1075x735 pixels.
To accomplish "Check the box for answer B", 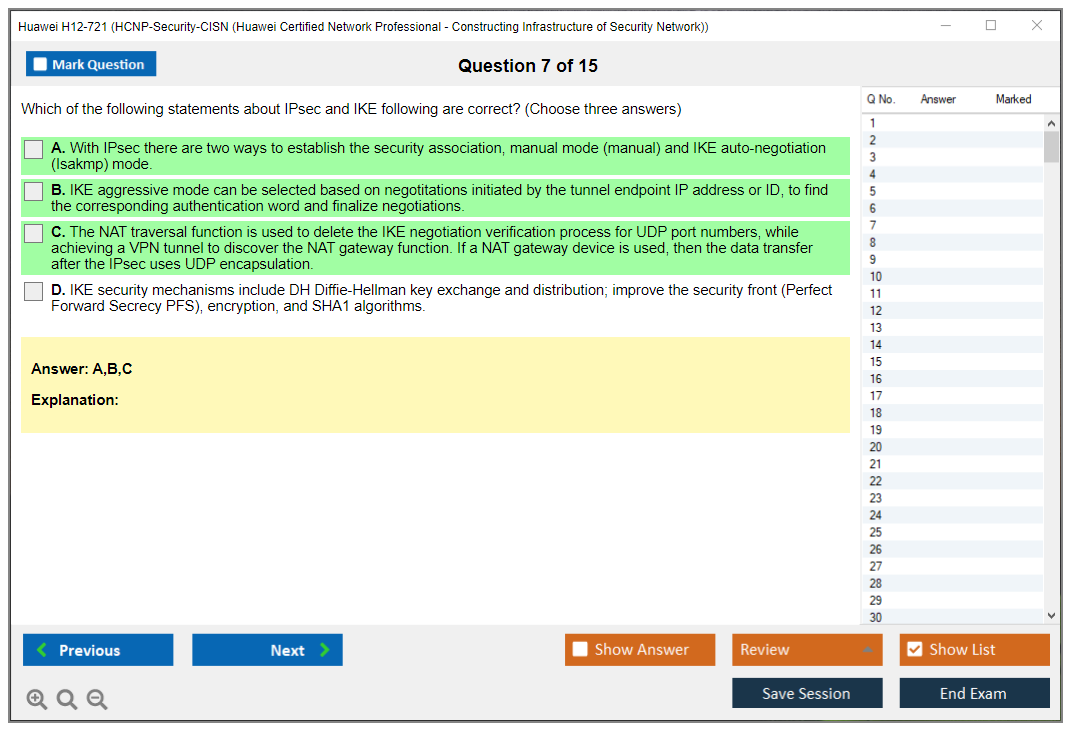I will click(x=34, y=191).
